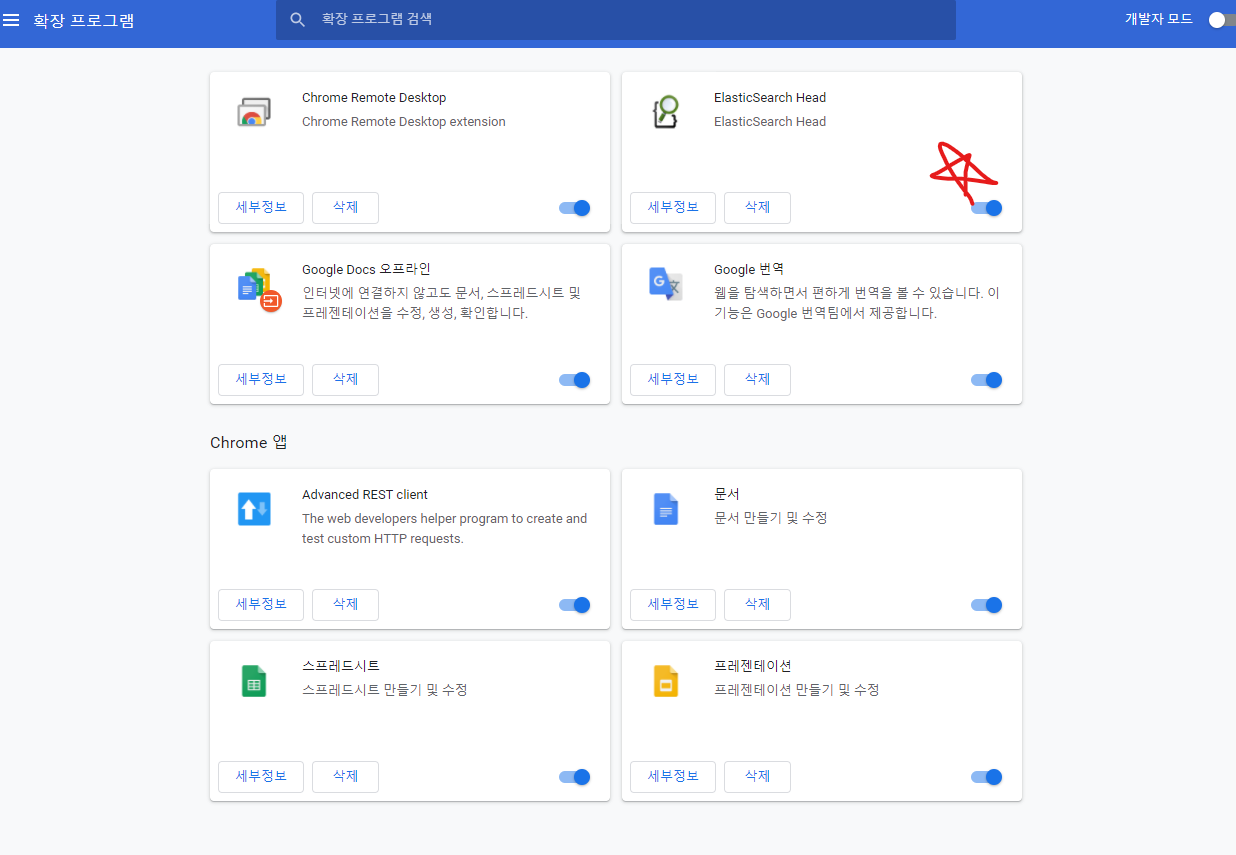Turn off the Google 번역 extension

[x=987, y=380]
